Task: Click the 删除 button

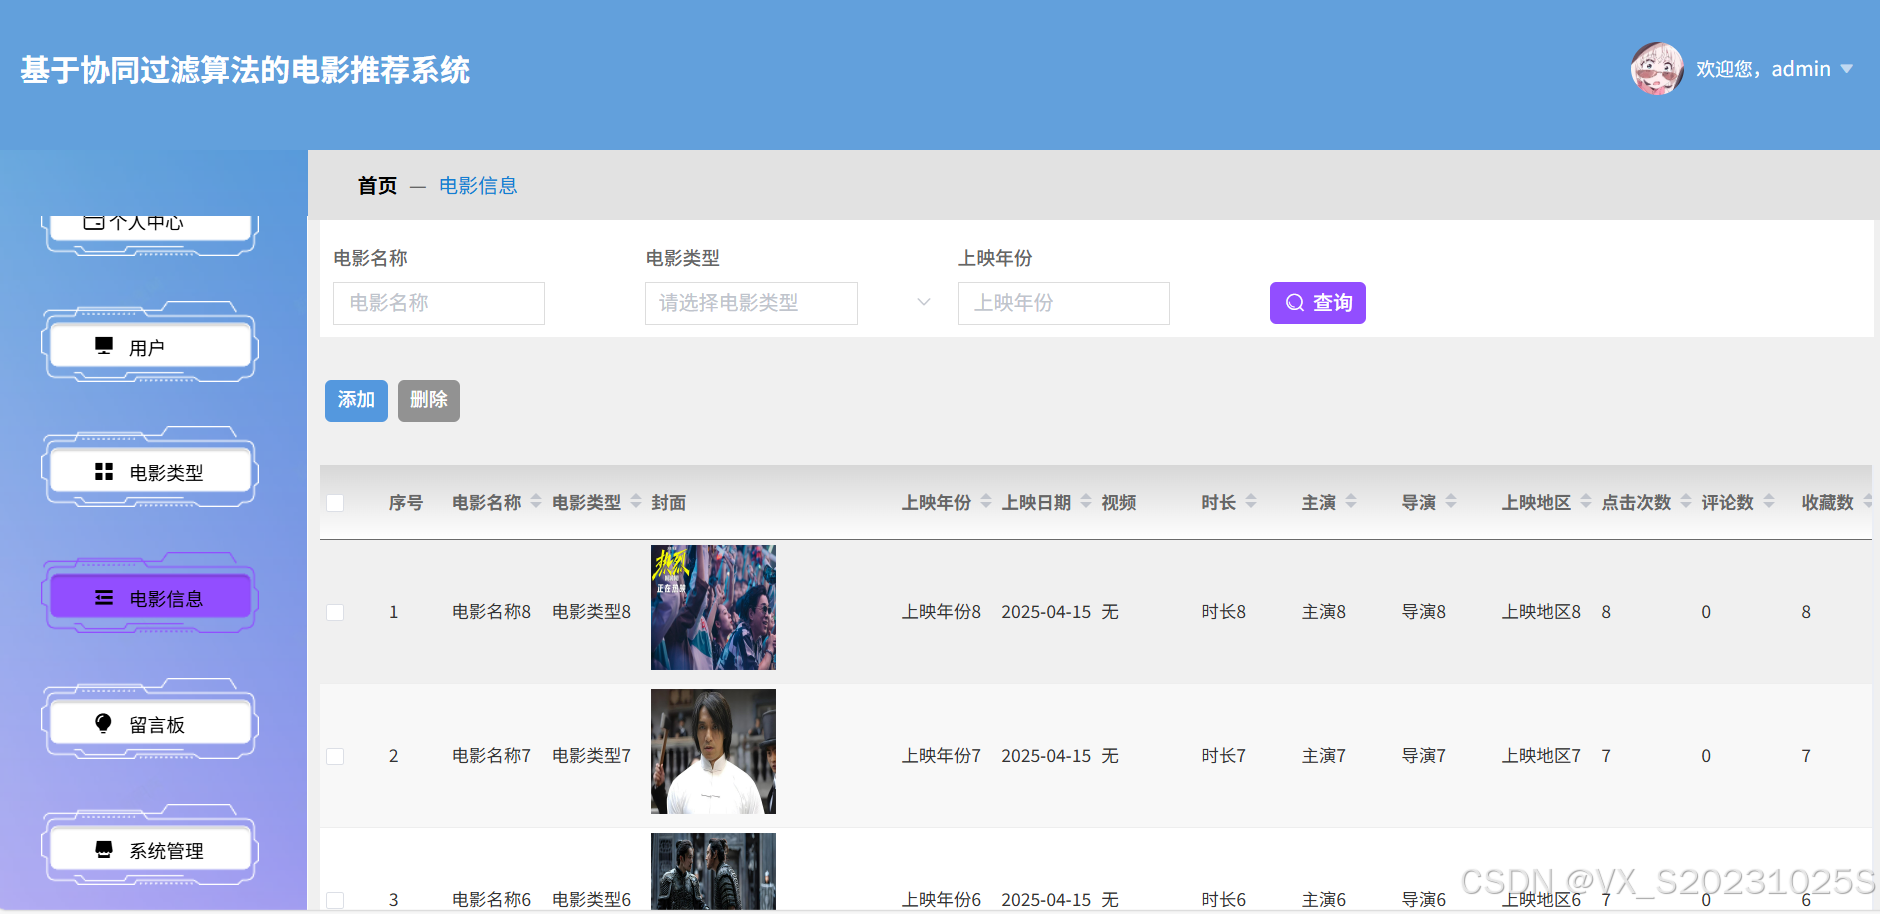Action: point(429,400)
